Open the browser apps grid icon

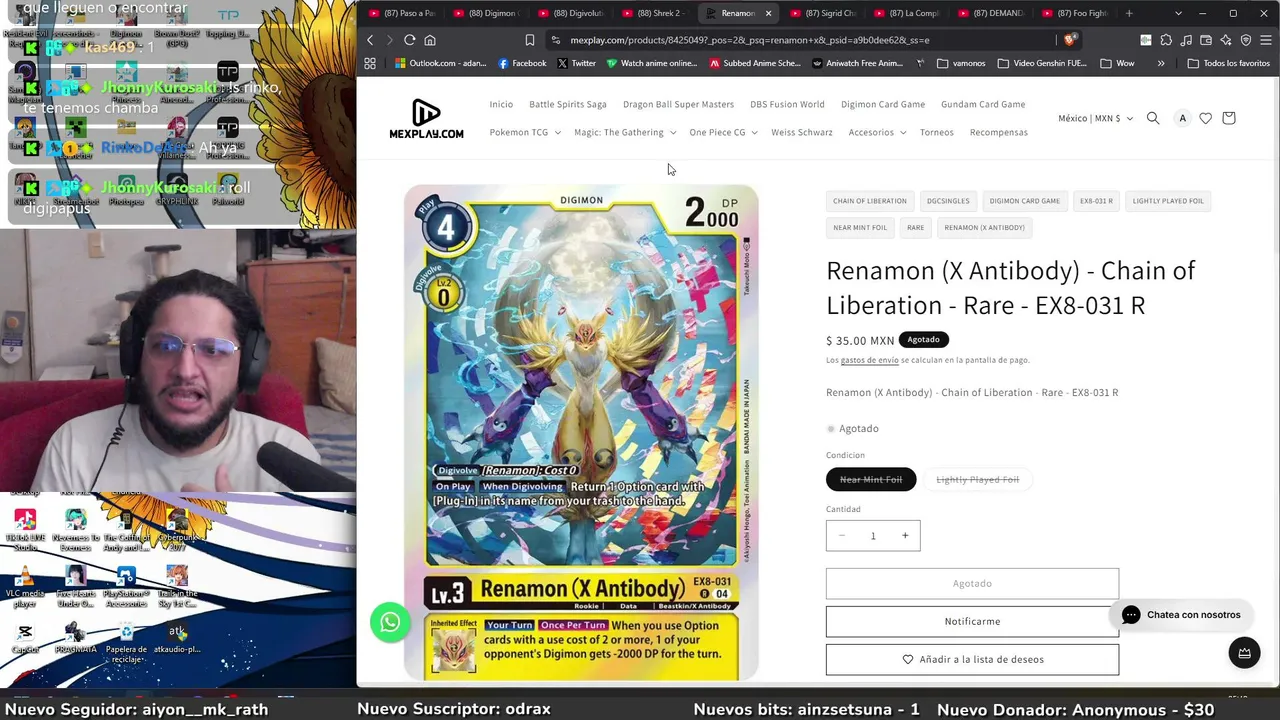370,63
